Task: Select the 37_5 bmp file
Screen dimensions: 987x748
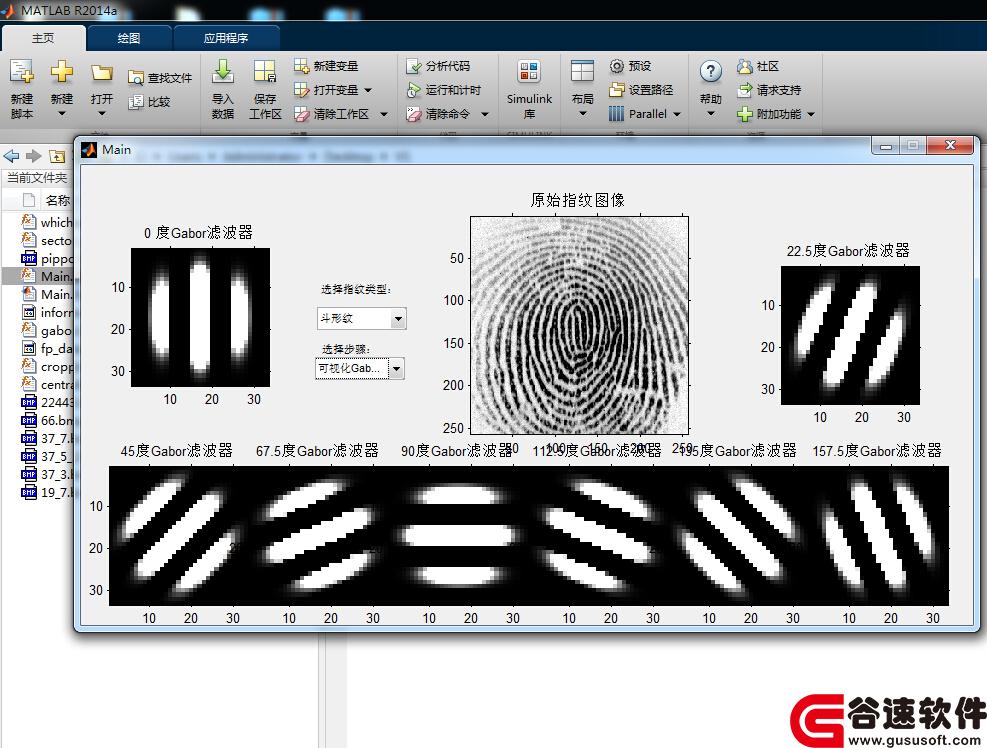Action: click(x=38, y=456)
